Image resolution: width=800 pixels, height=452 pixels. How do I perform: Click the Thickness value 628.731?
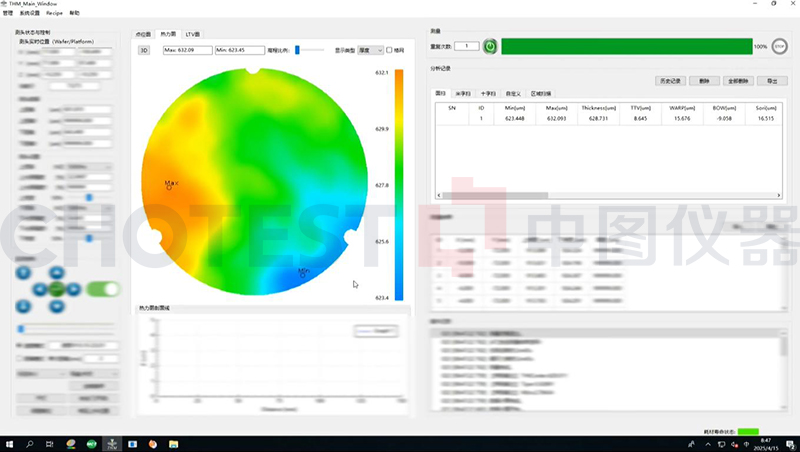coord(598,118)
